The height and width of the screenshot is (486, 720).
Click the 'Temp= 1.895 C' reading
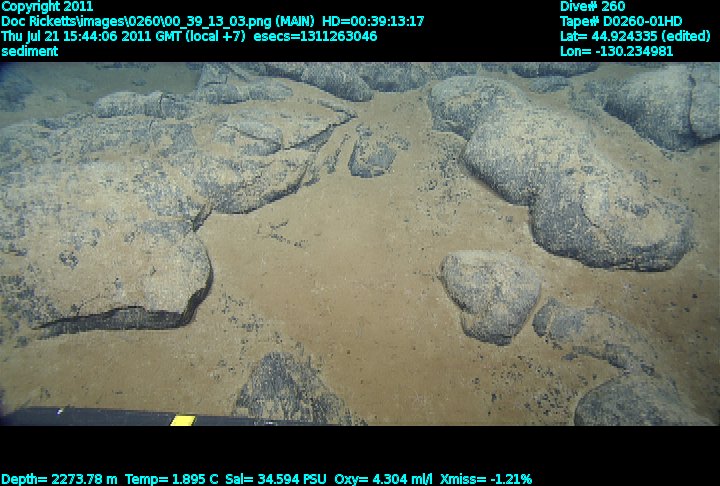coord(172,480)
